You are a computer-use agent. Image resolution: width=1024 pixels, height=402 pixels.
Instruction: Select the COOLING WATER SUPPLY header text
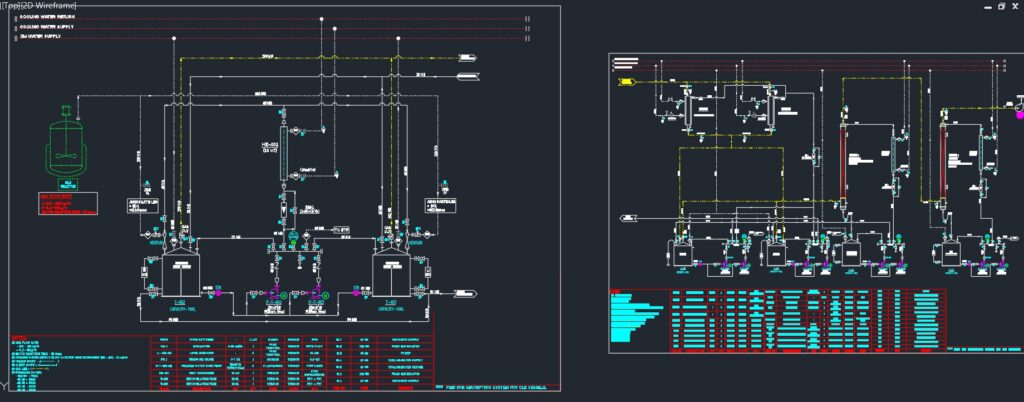[47, 27]
